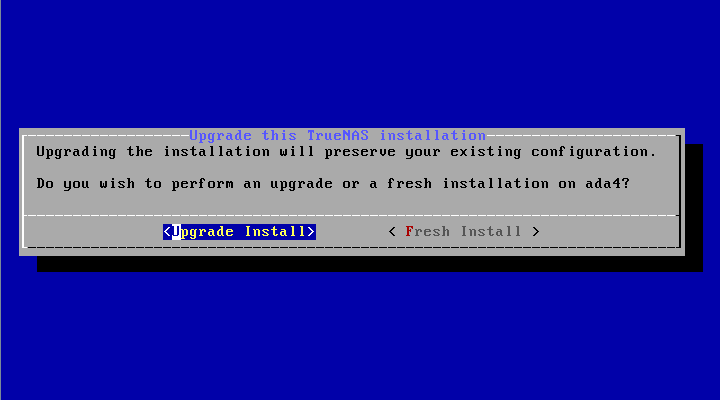Click the right angle bracket of Fresh Install
Viewport: 720px width, 400px height.
(535, 231)
